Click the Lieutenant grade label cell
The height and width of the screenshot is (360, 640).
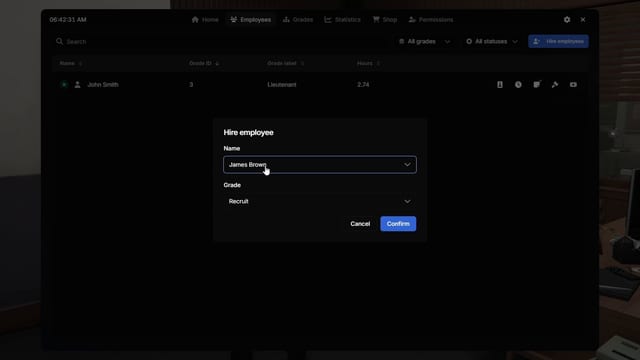coord(282,84)
